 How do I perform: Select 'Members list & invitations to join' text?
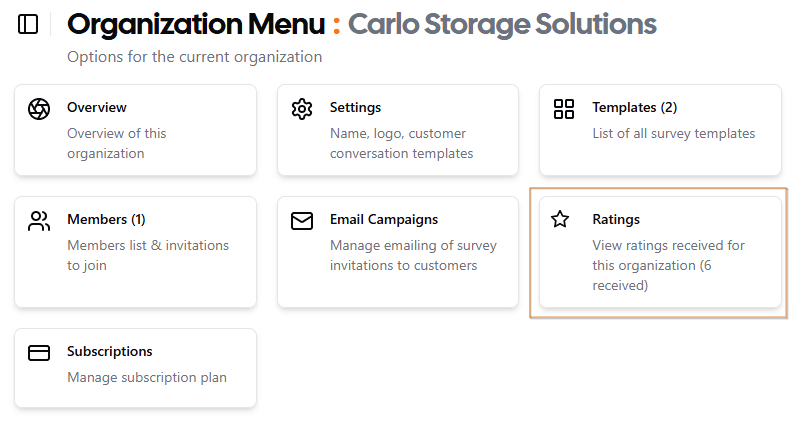tap(148, 255)
